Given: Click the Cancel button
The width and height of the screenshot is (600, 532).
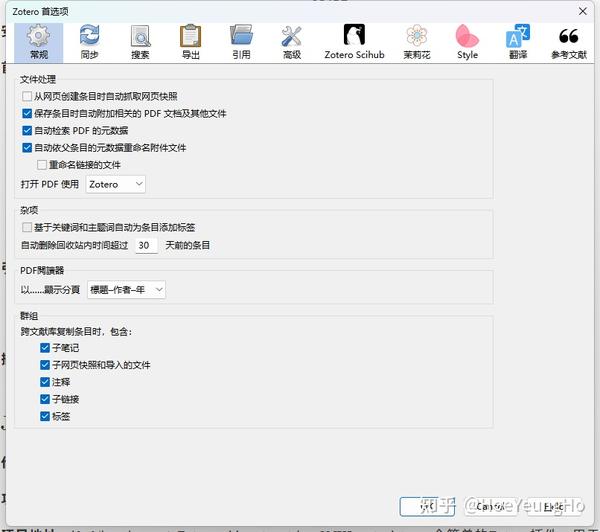Looking at the screenshot, I should 491,507.
